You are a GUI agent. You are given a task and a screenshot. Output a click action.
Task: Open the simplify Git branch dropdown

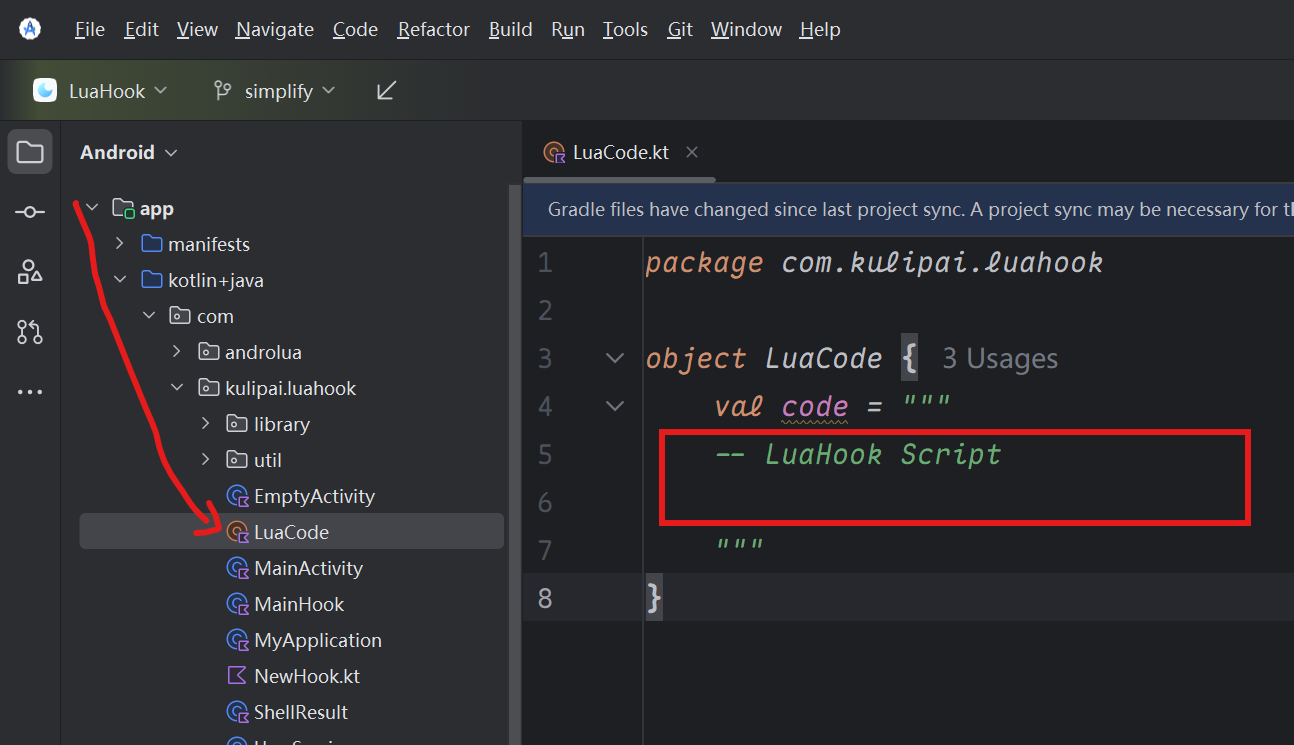pyautogui.click(x=275, y=91)
